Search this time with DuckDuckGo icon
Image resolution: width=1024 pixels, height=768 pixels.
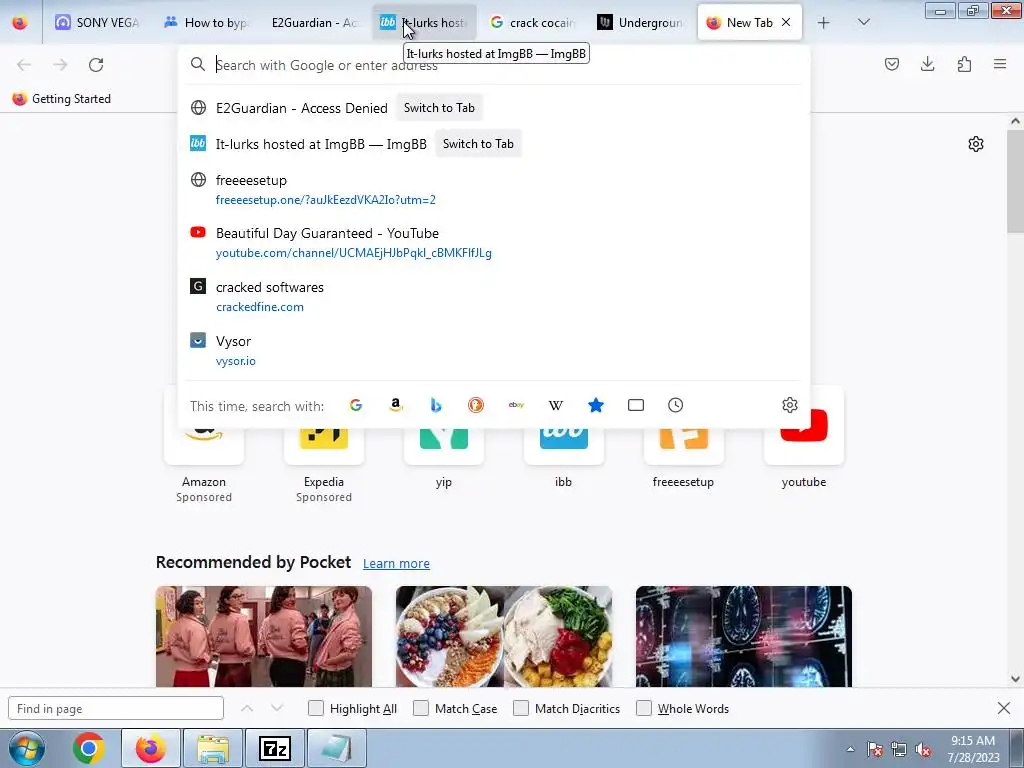click(x=476, y=406)
